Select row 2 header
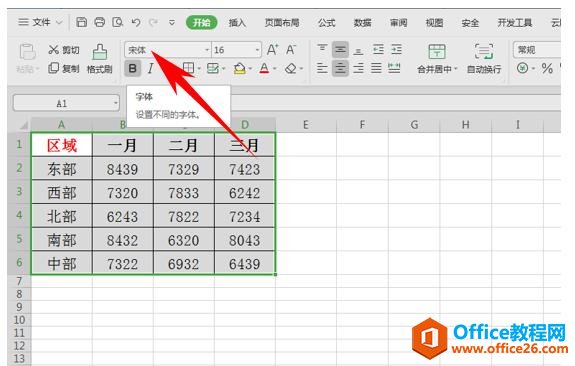This screenshot has width=575, height=366. [19, 168]
